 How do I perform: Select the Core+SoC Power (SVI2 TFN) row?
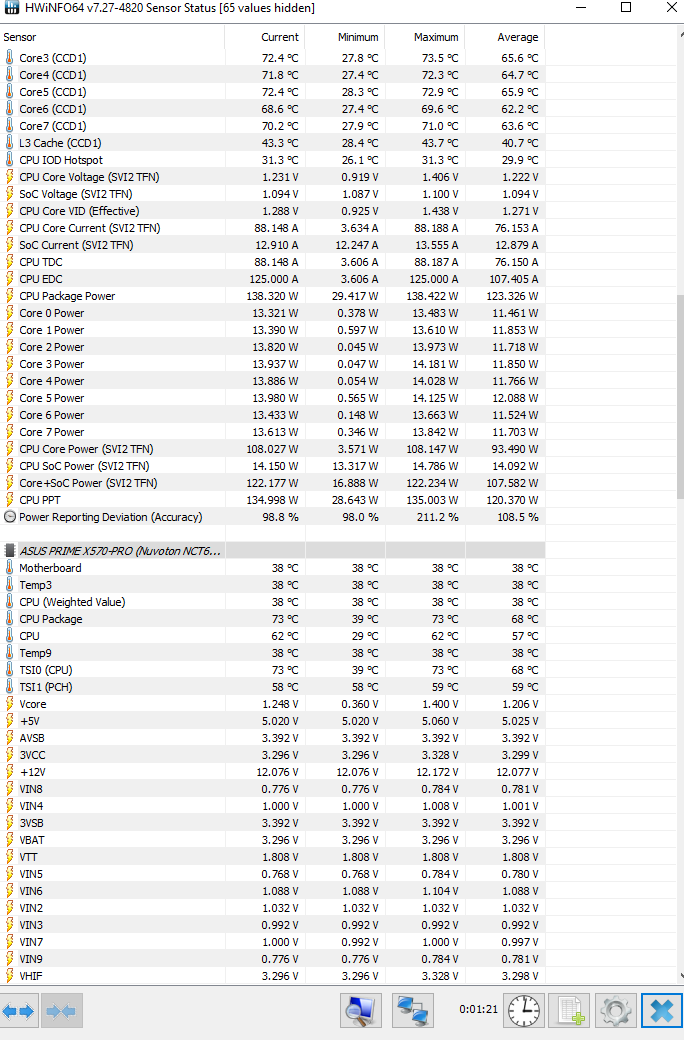272,483
